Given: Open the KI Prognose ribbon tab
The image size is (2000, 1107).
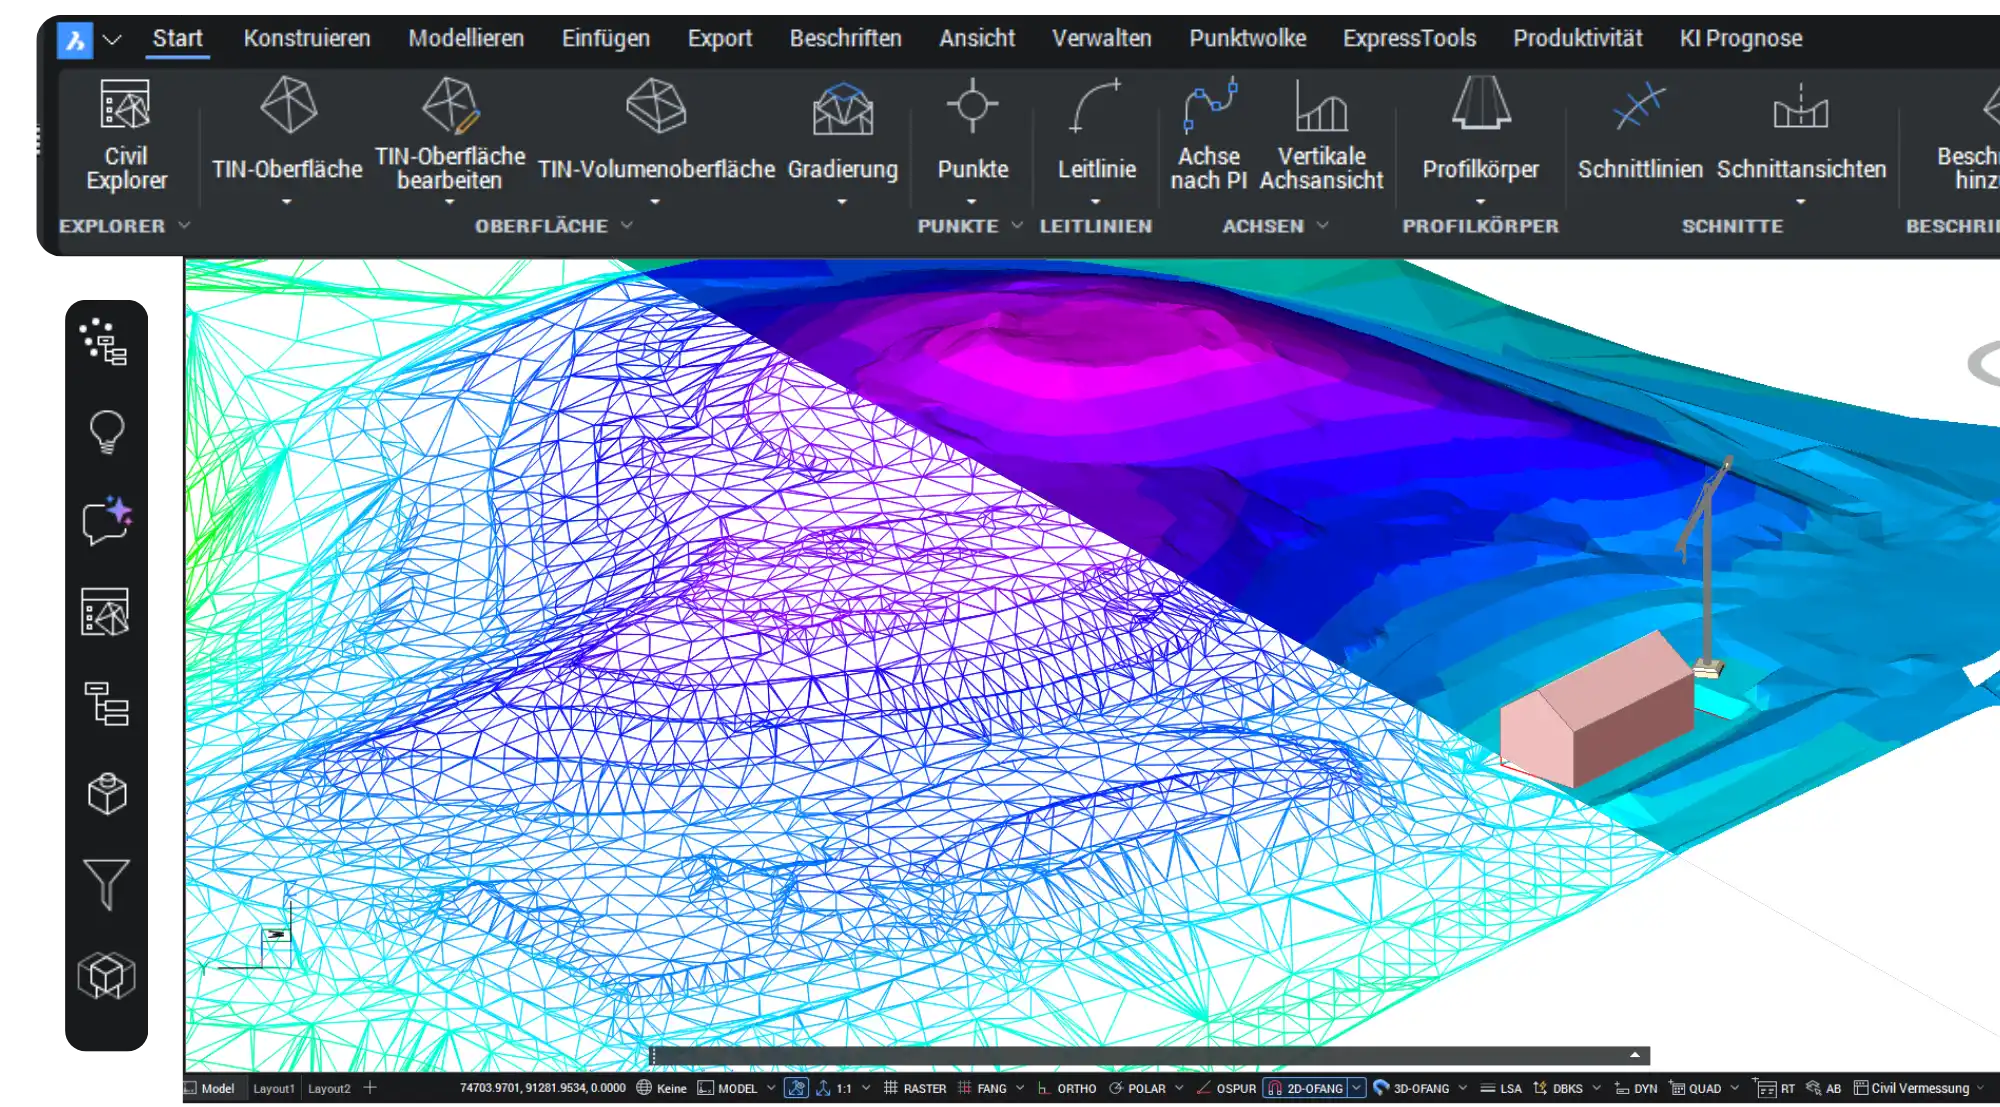Looking at the screenshot, I should 1741,39.
